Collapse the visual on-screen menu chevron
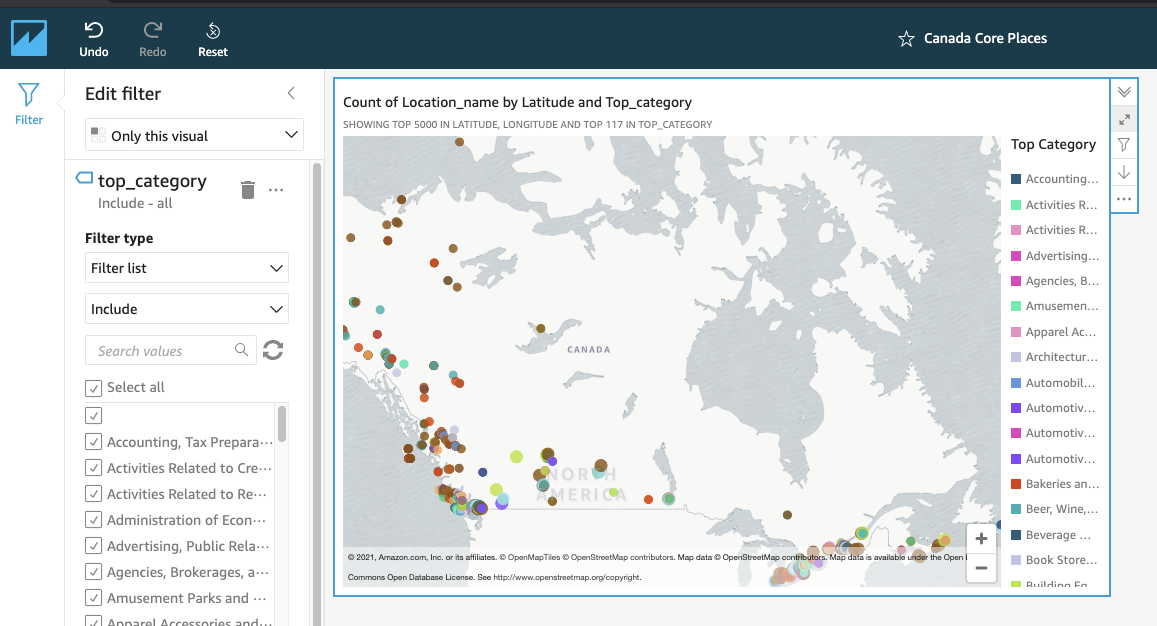 click(1124, 92)
